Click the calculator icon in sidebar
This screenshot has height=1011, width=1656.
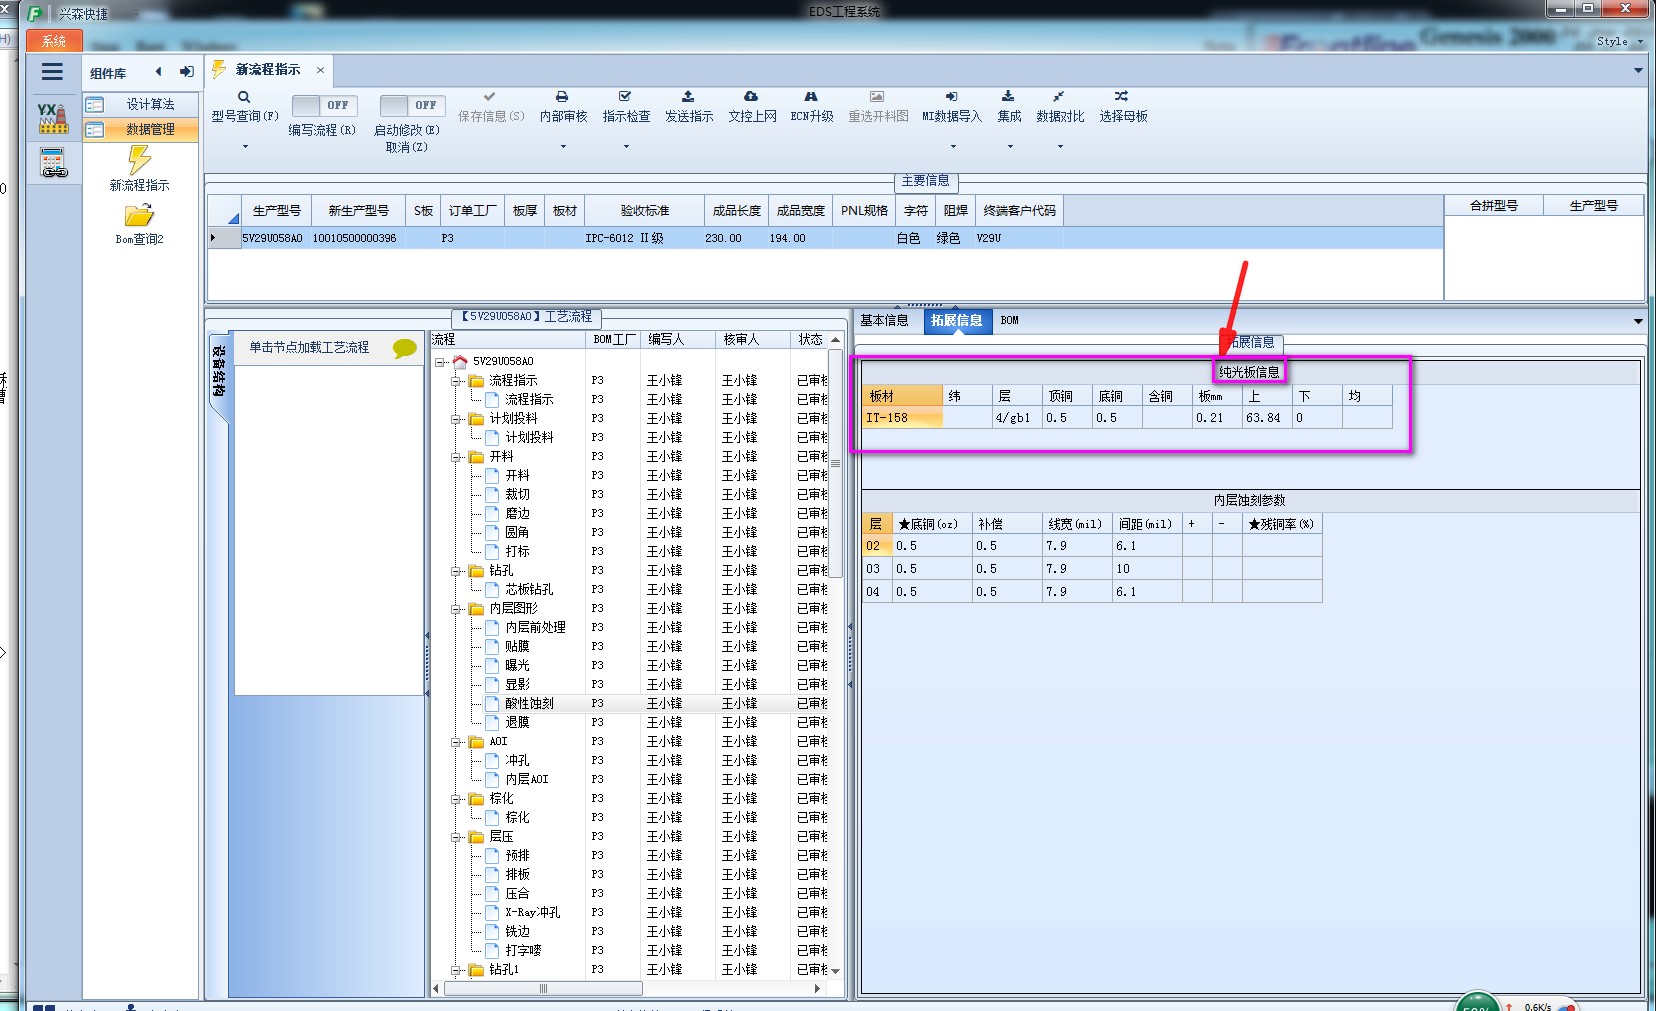(53, 162)
